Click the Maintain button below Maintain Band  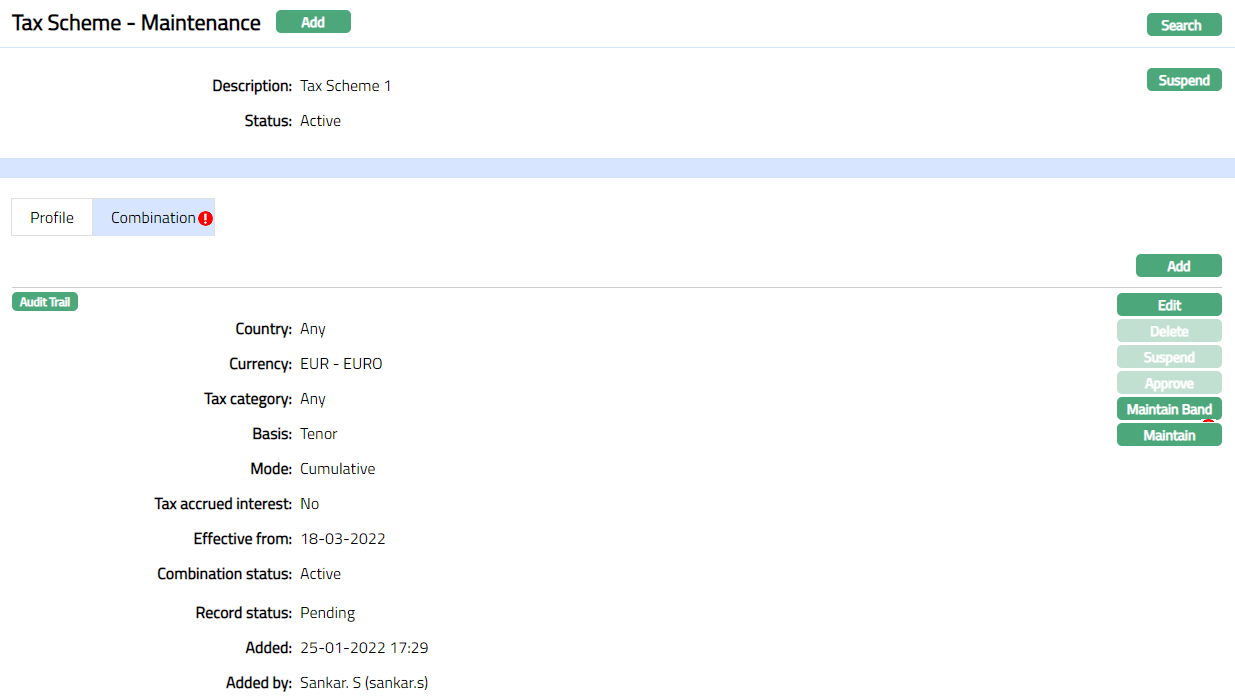1169,435
